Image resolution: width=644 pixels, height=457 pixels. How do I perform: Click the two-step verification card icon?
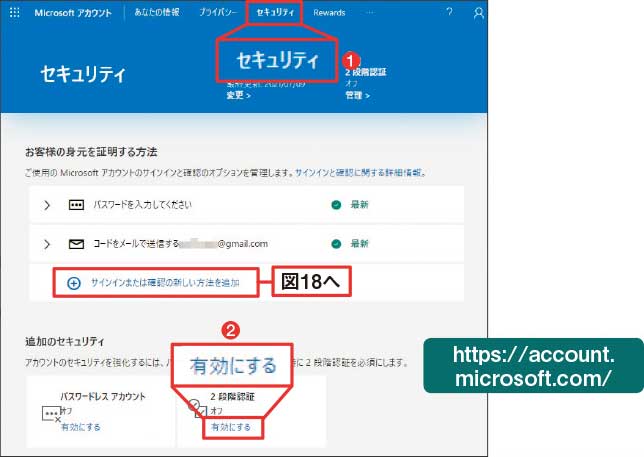click(198, 408)
